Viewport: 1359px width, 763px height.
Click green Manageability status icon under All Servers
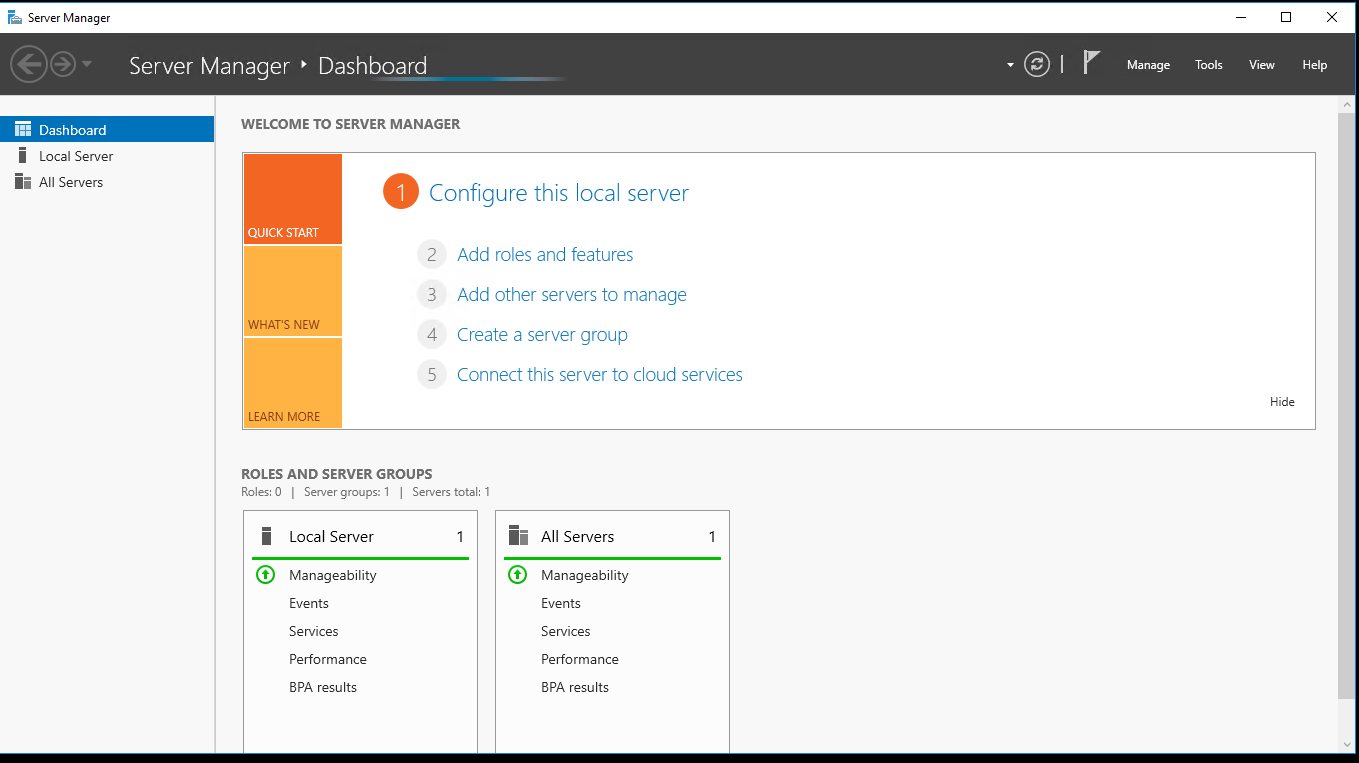[x=517, y=575]
